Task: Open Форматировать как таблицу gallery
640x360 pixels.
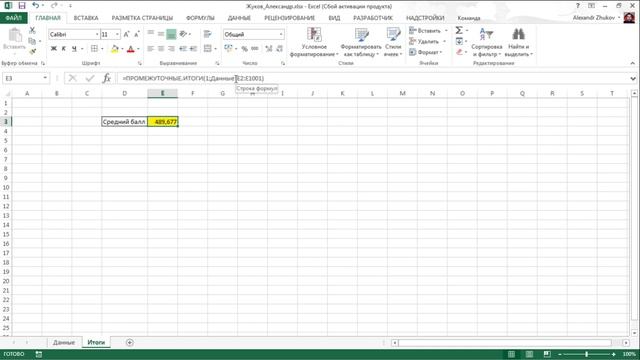Action: (361, 42)
